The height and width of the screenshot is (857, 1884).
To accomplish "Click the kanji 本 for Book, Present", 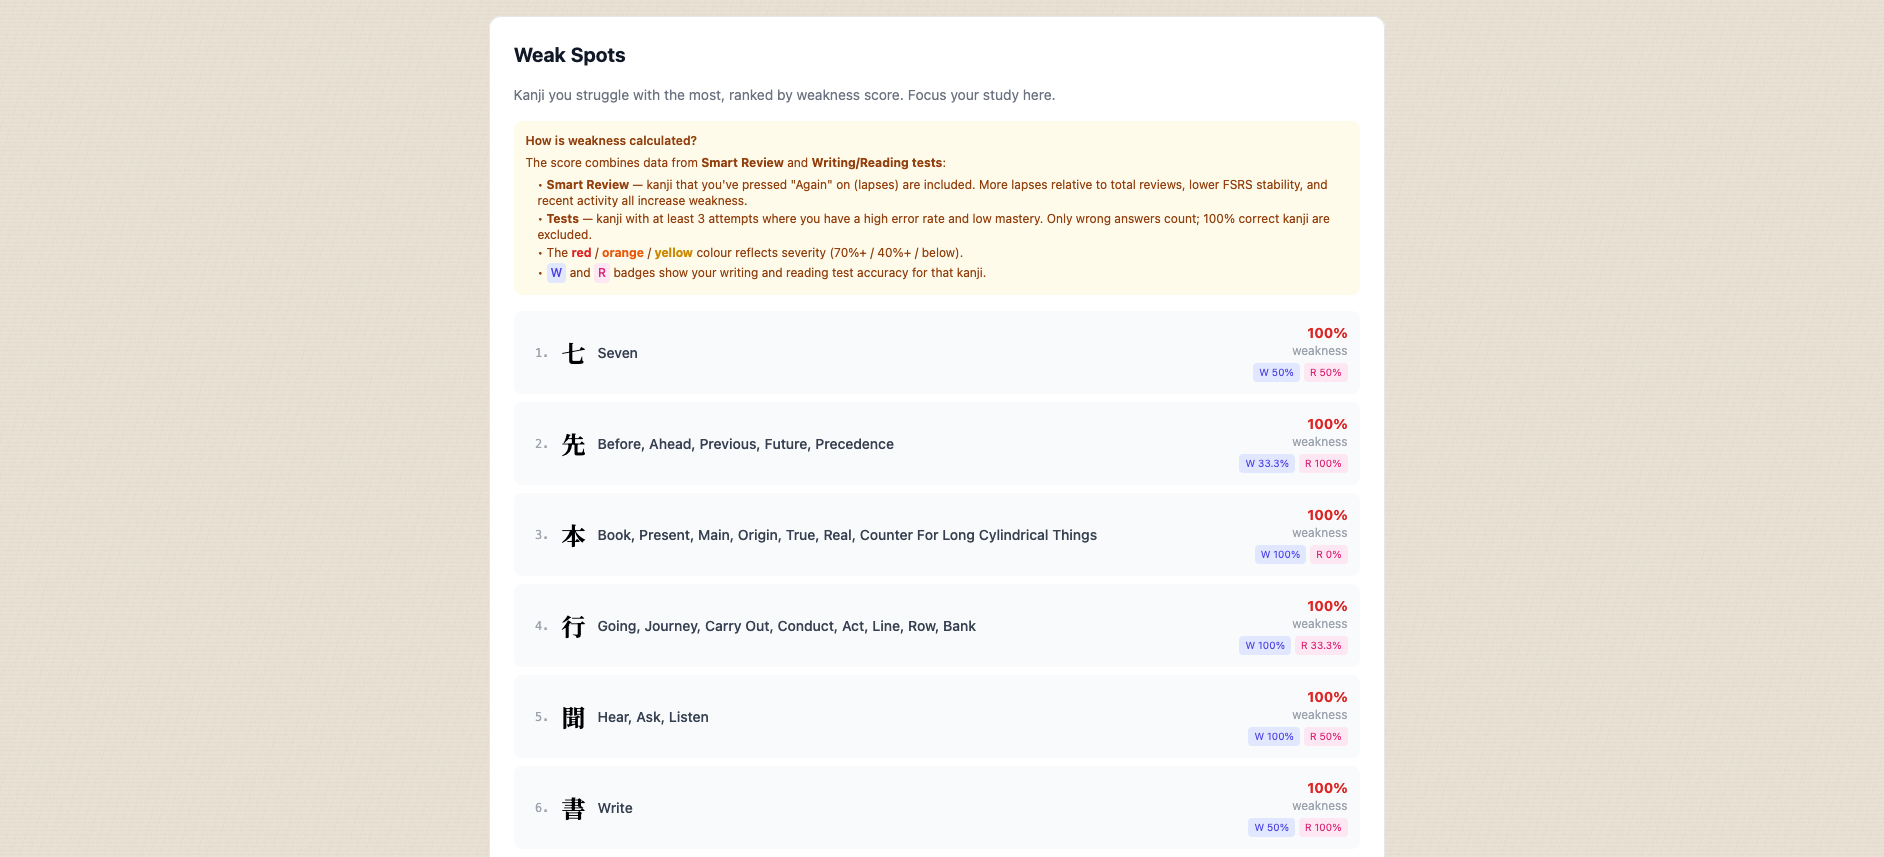I will point(573,535).
